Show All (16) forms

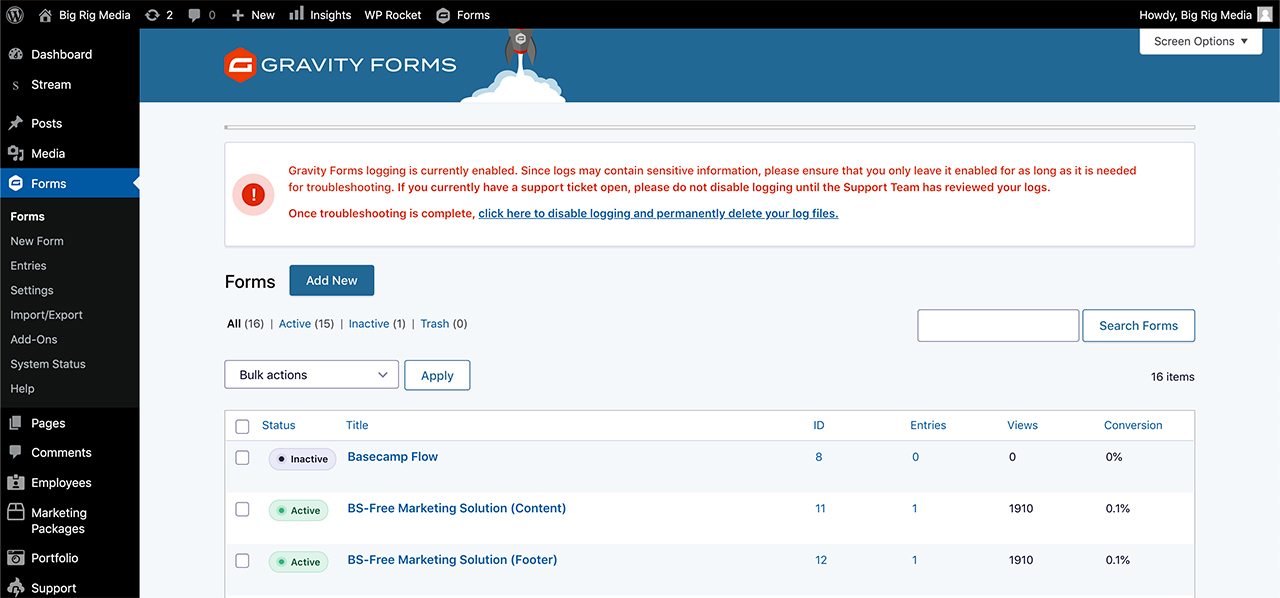245,324
